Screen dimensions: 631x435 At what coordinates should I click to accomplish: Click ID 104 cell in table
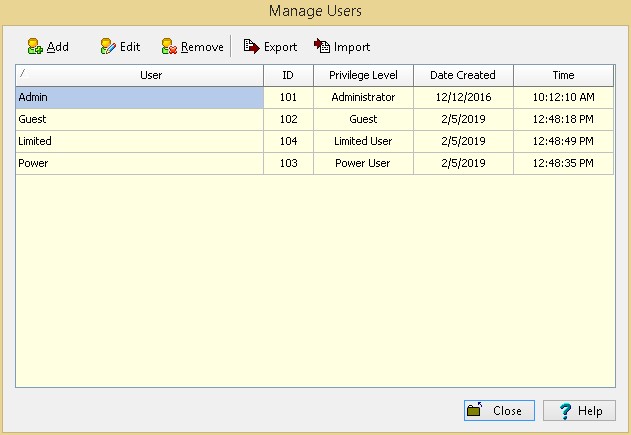[288, 141]
